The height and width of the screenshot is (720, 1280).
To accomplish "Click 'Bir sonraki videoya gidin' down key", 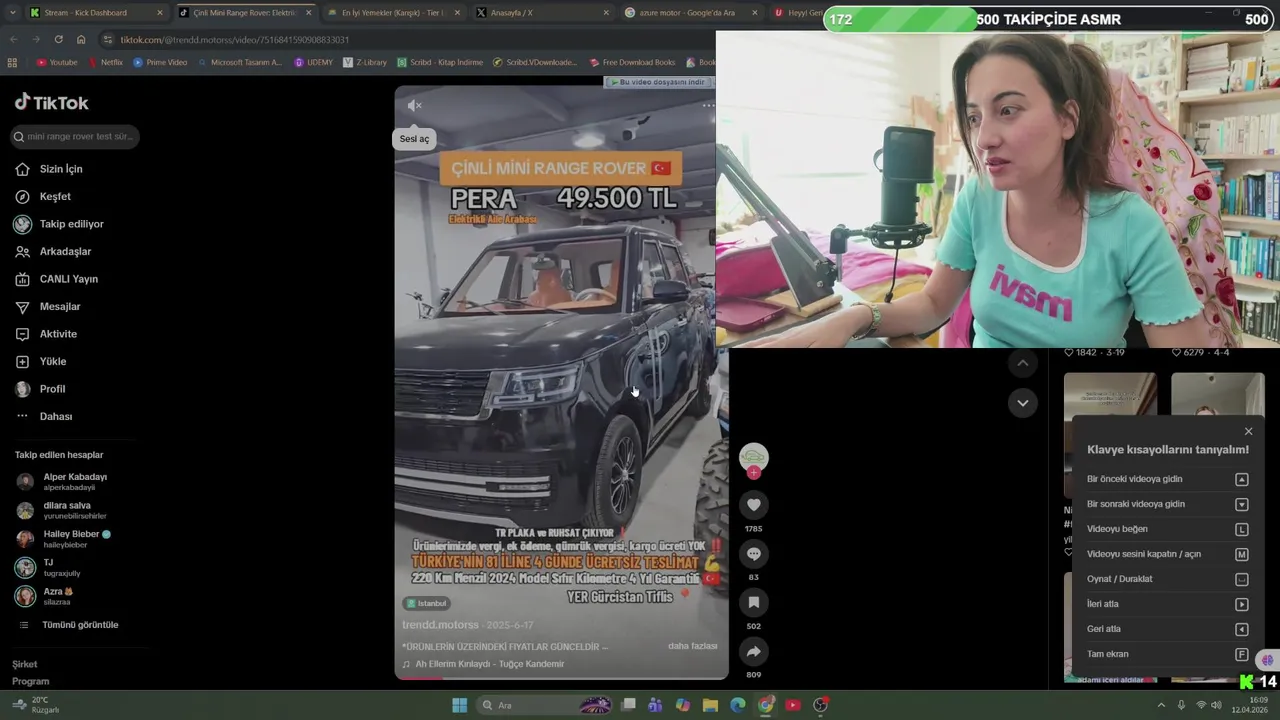I will coord(1241,504).
